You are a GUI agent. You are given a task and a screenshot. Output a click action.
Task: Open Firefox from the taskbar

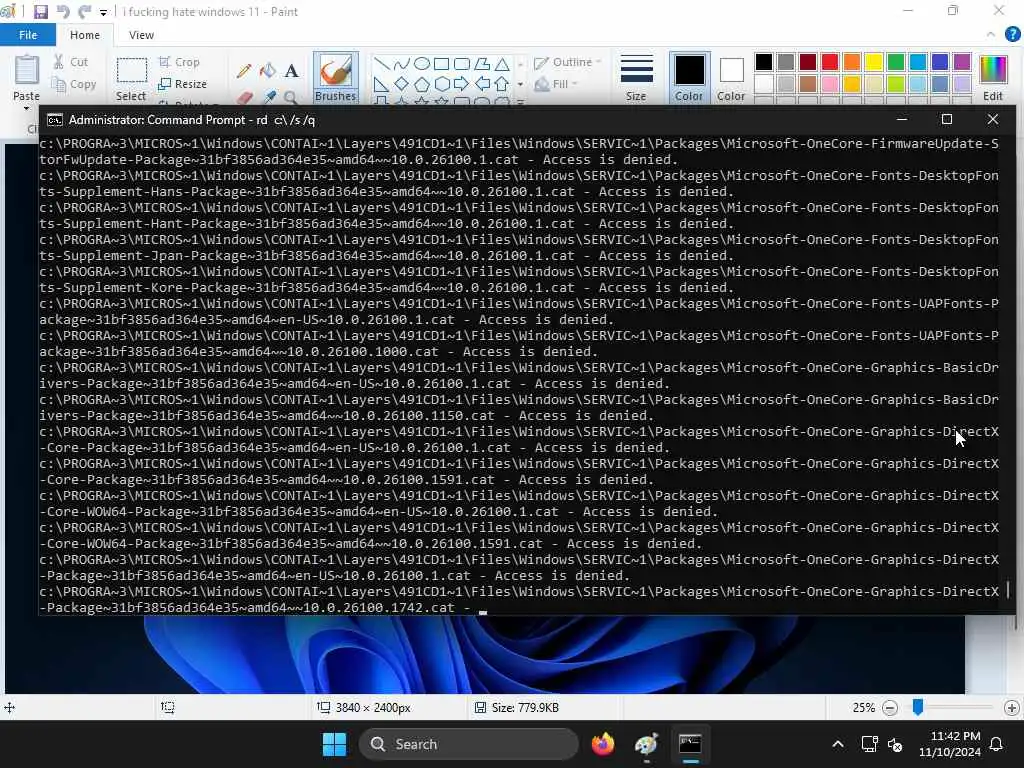coord(603,744)
